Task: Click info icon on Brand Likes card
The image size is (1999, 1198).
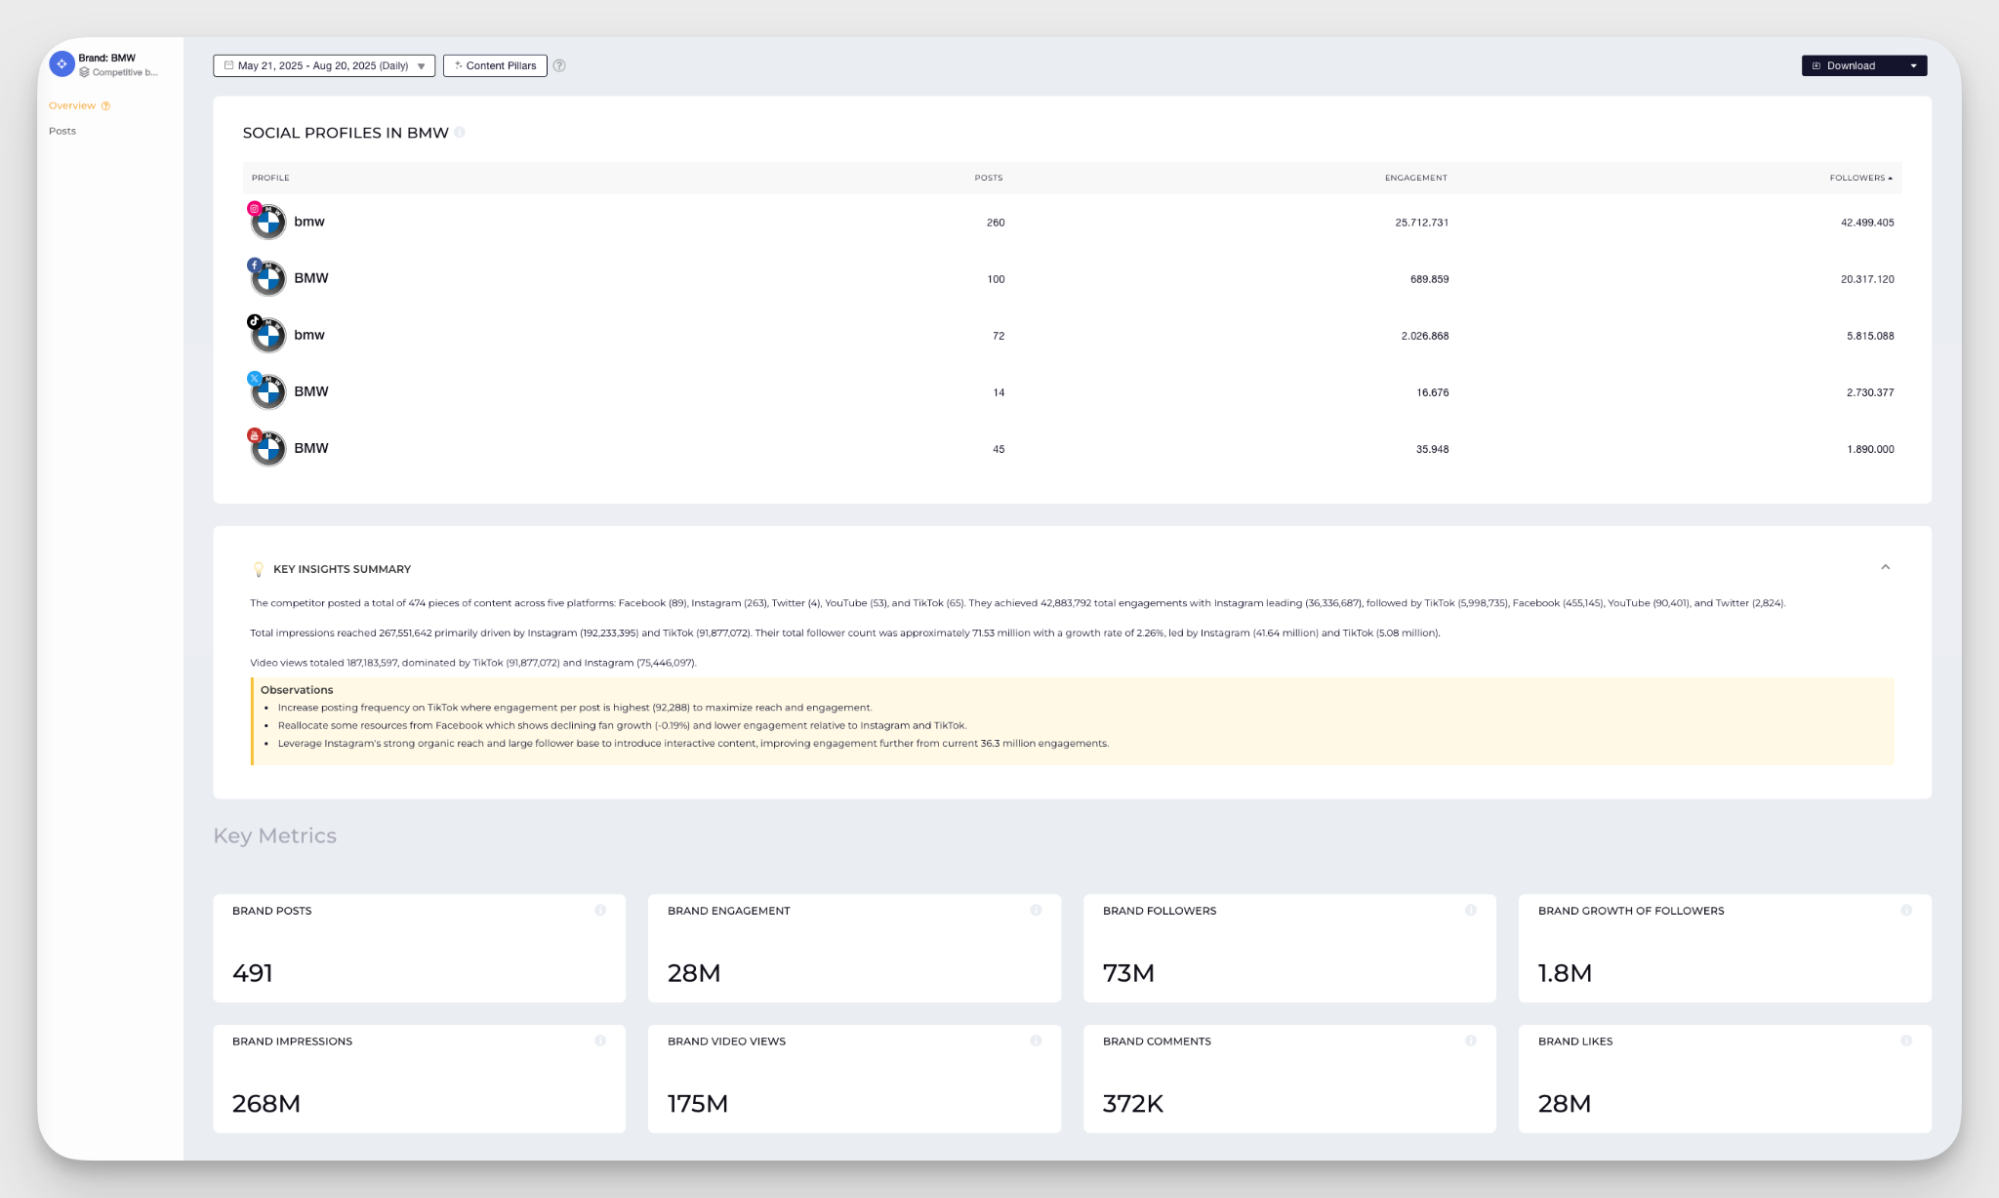Action: coord(1906,1041)
